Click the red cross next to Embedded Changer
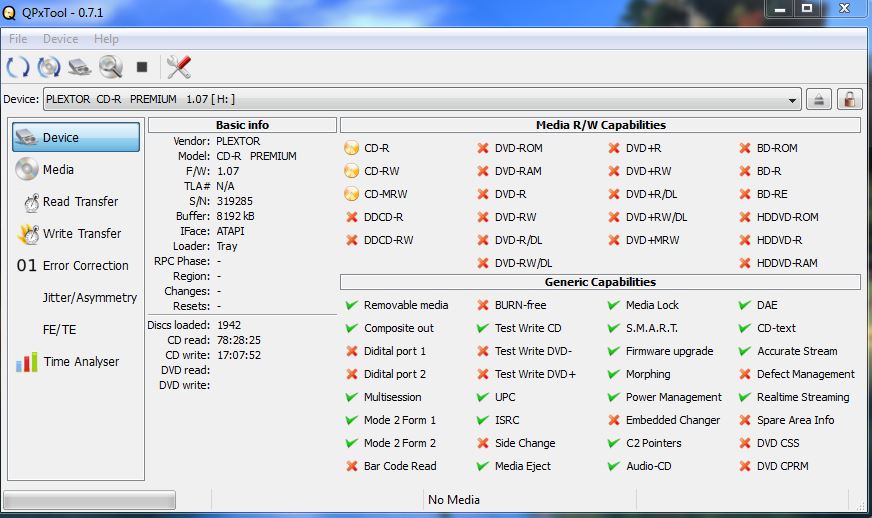 pos(614,420)
